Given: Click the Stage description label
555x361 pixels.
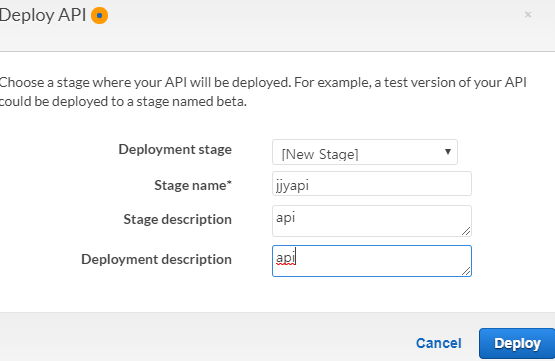Looking at the screenshot, I should [178, 219].
